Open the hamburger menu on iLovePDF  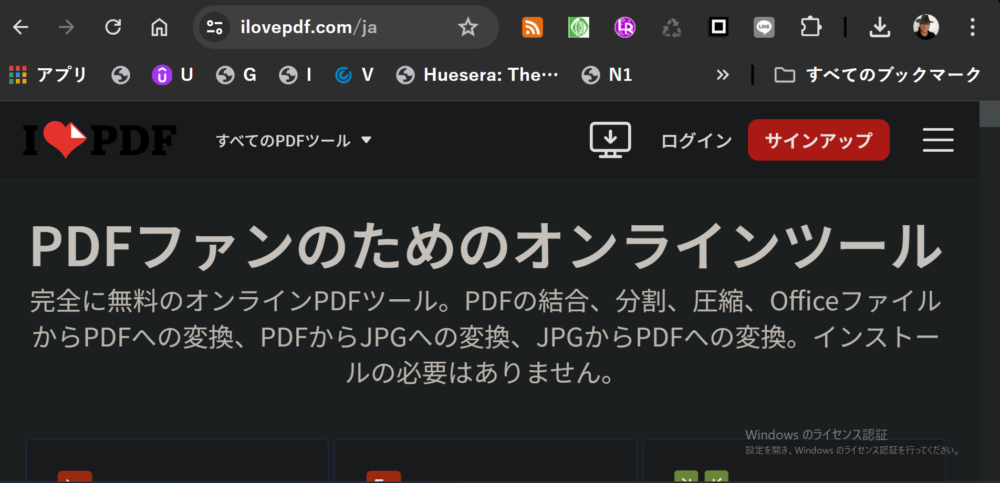[x=937, y=140]
